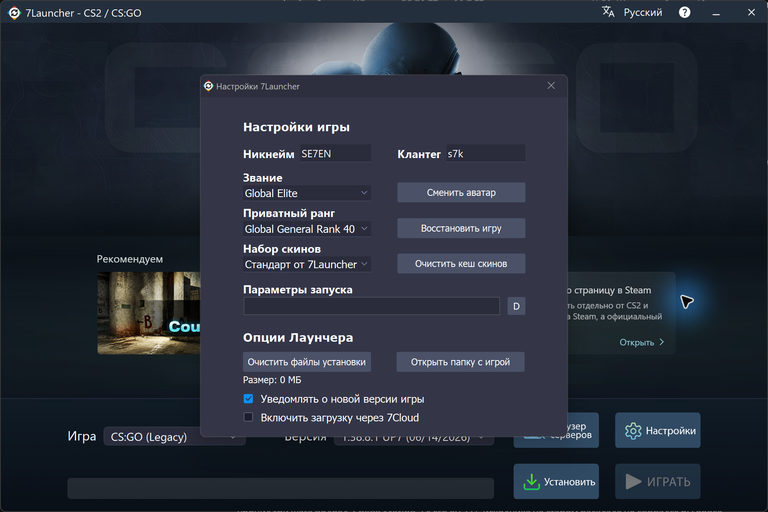Screen dimensions: 768x512
Task: Click the play triangle icon on ИГРАТЬ
Action: (633, 482)
